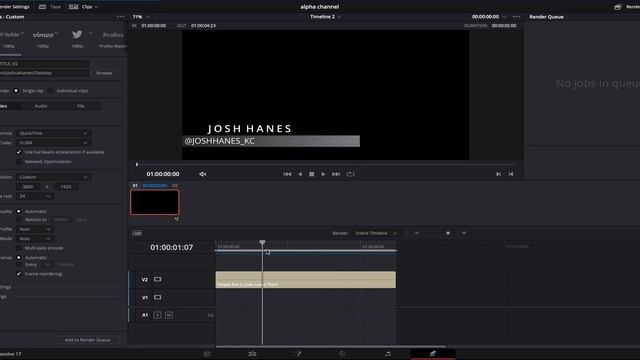Go to the mark in point
Screen dimensions: 640x360
498,174
